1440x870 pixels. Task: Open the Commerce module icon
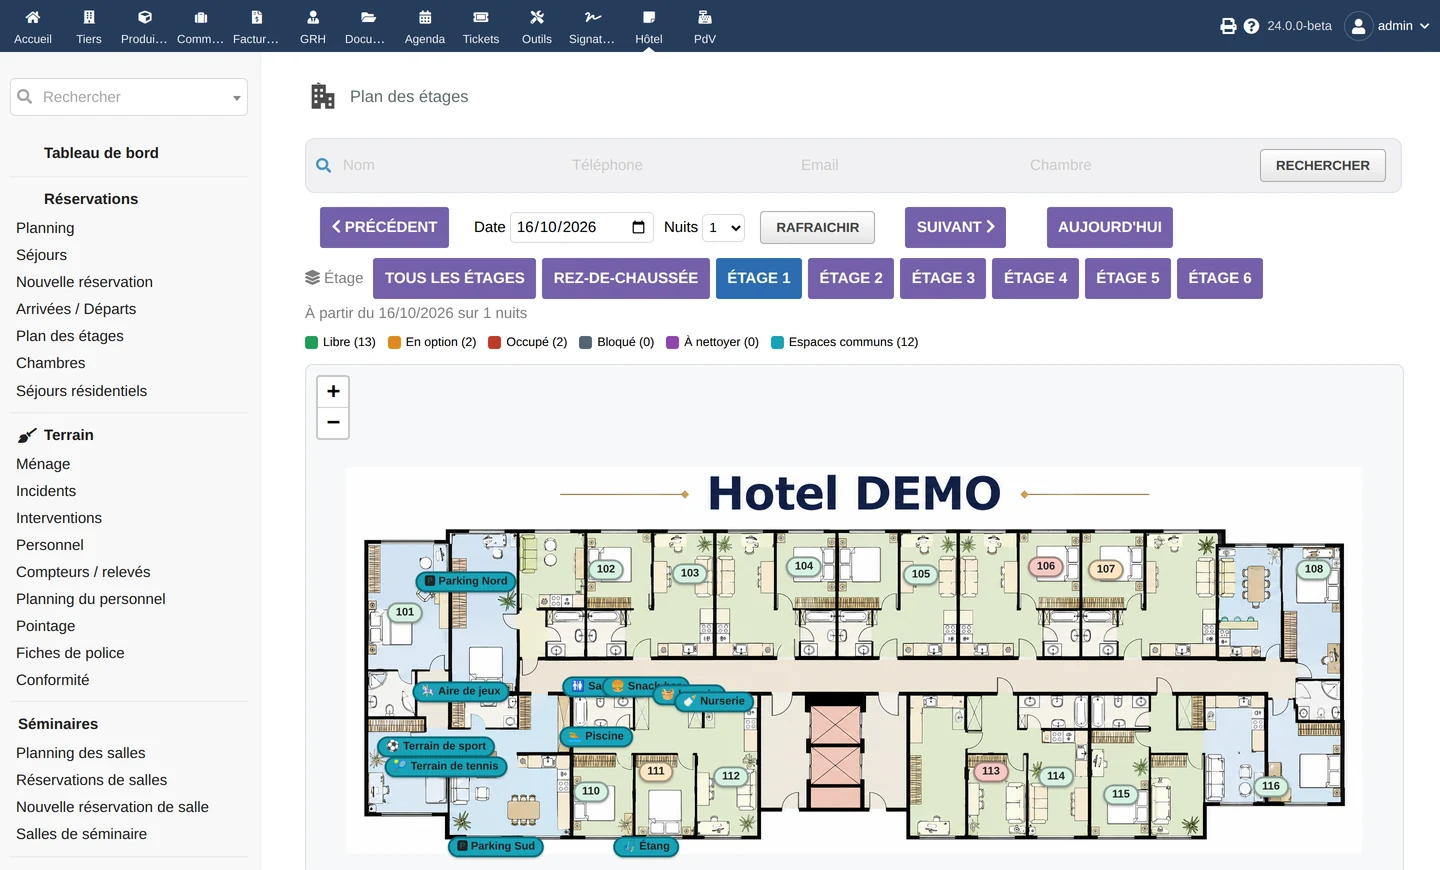pyautogui.click(x=201, y=17)
